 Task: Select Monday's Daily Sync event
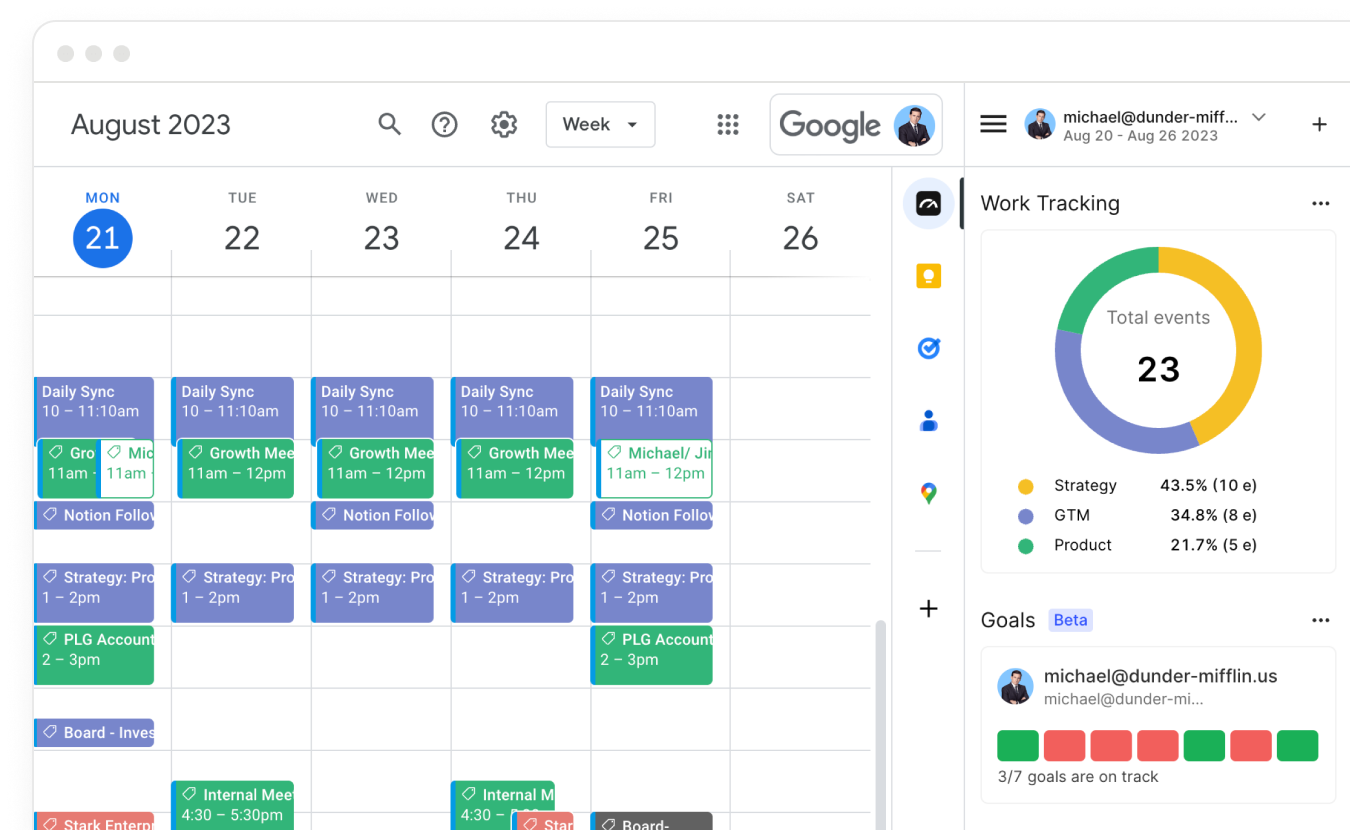point(93,405)
